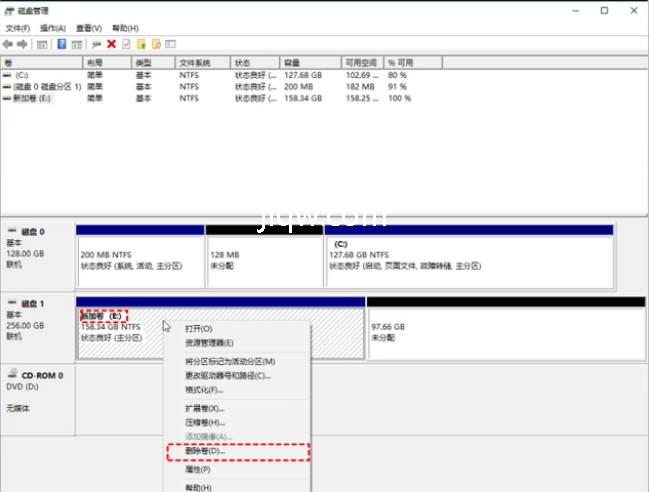Click the Back arrow in toolbar
The height and width of the screenshot is (492, 649).
click(x=8, y=45)
